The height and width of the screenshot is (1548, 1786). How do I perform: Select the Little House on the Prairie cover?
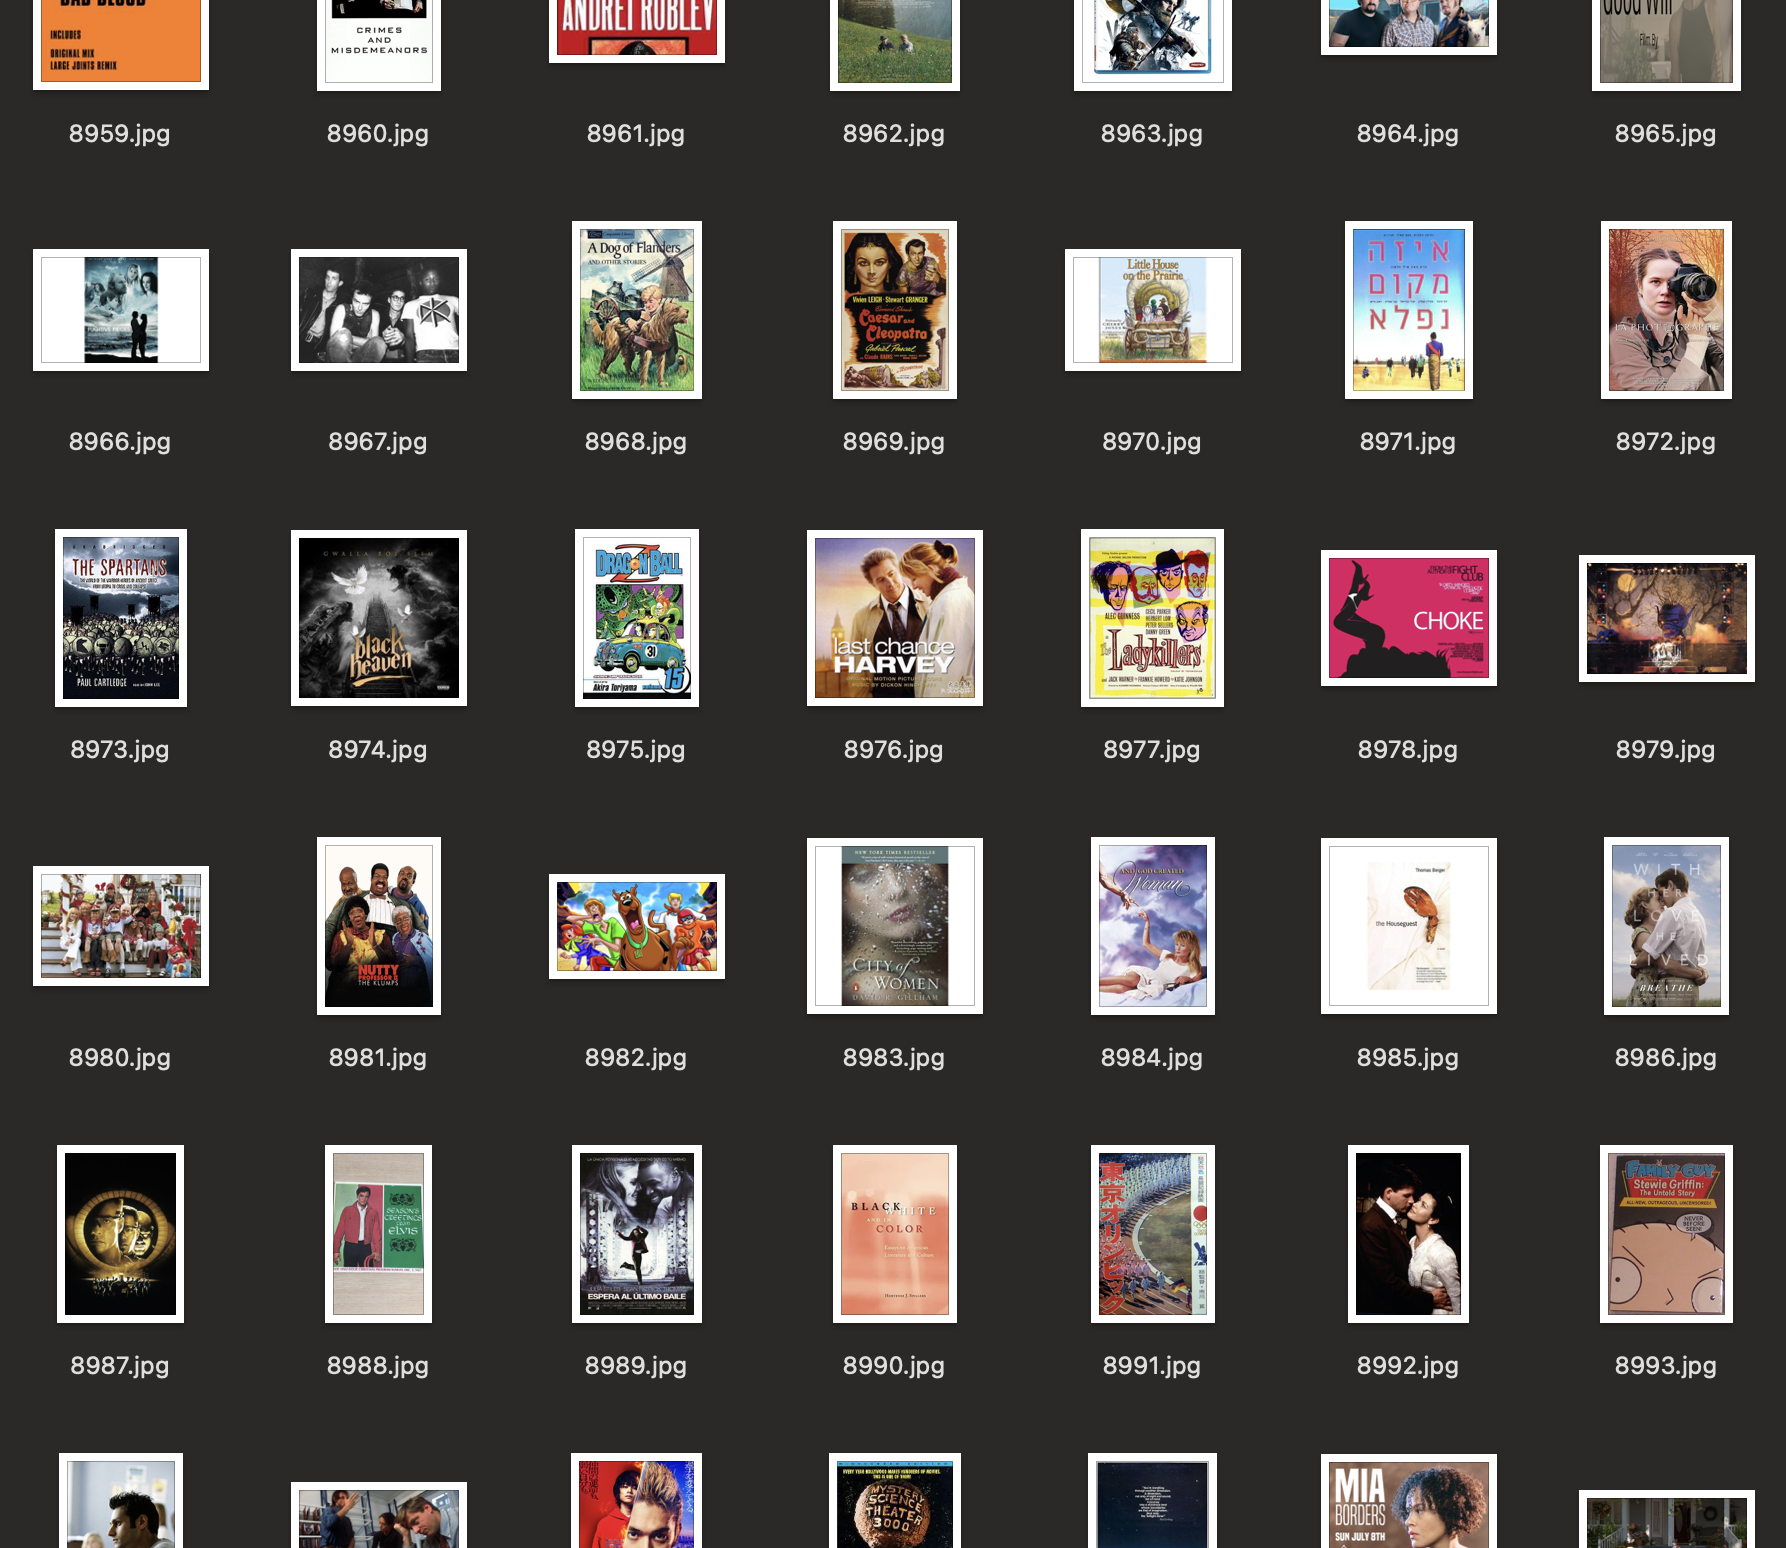point(1153,310)
